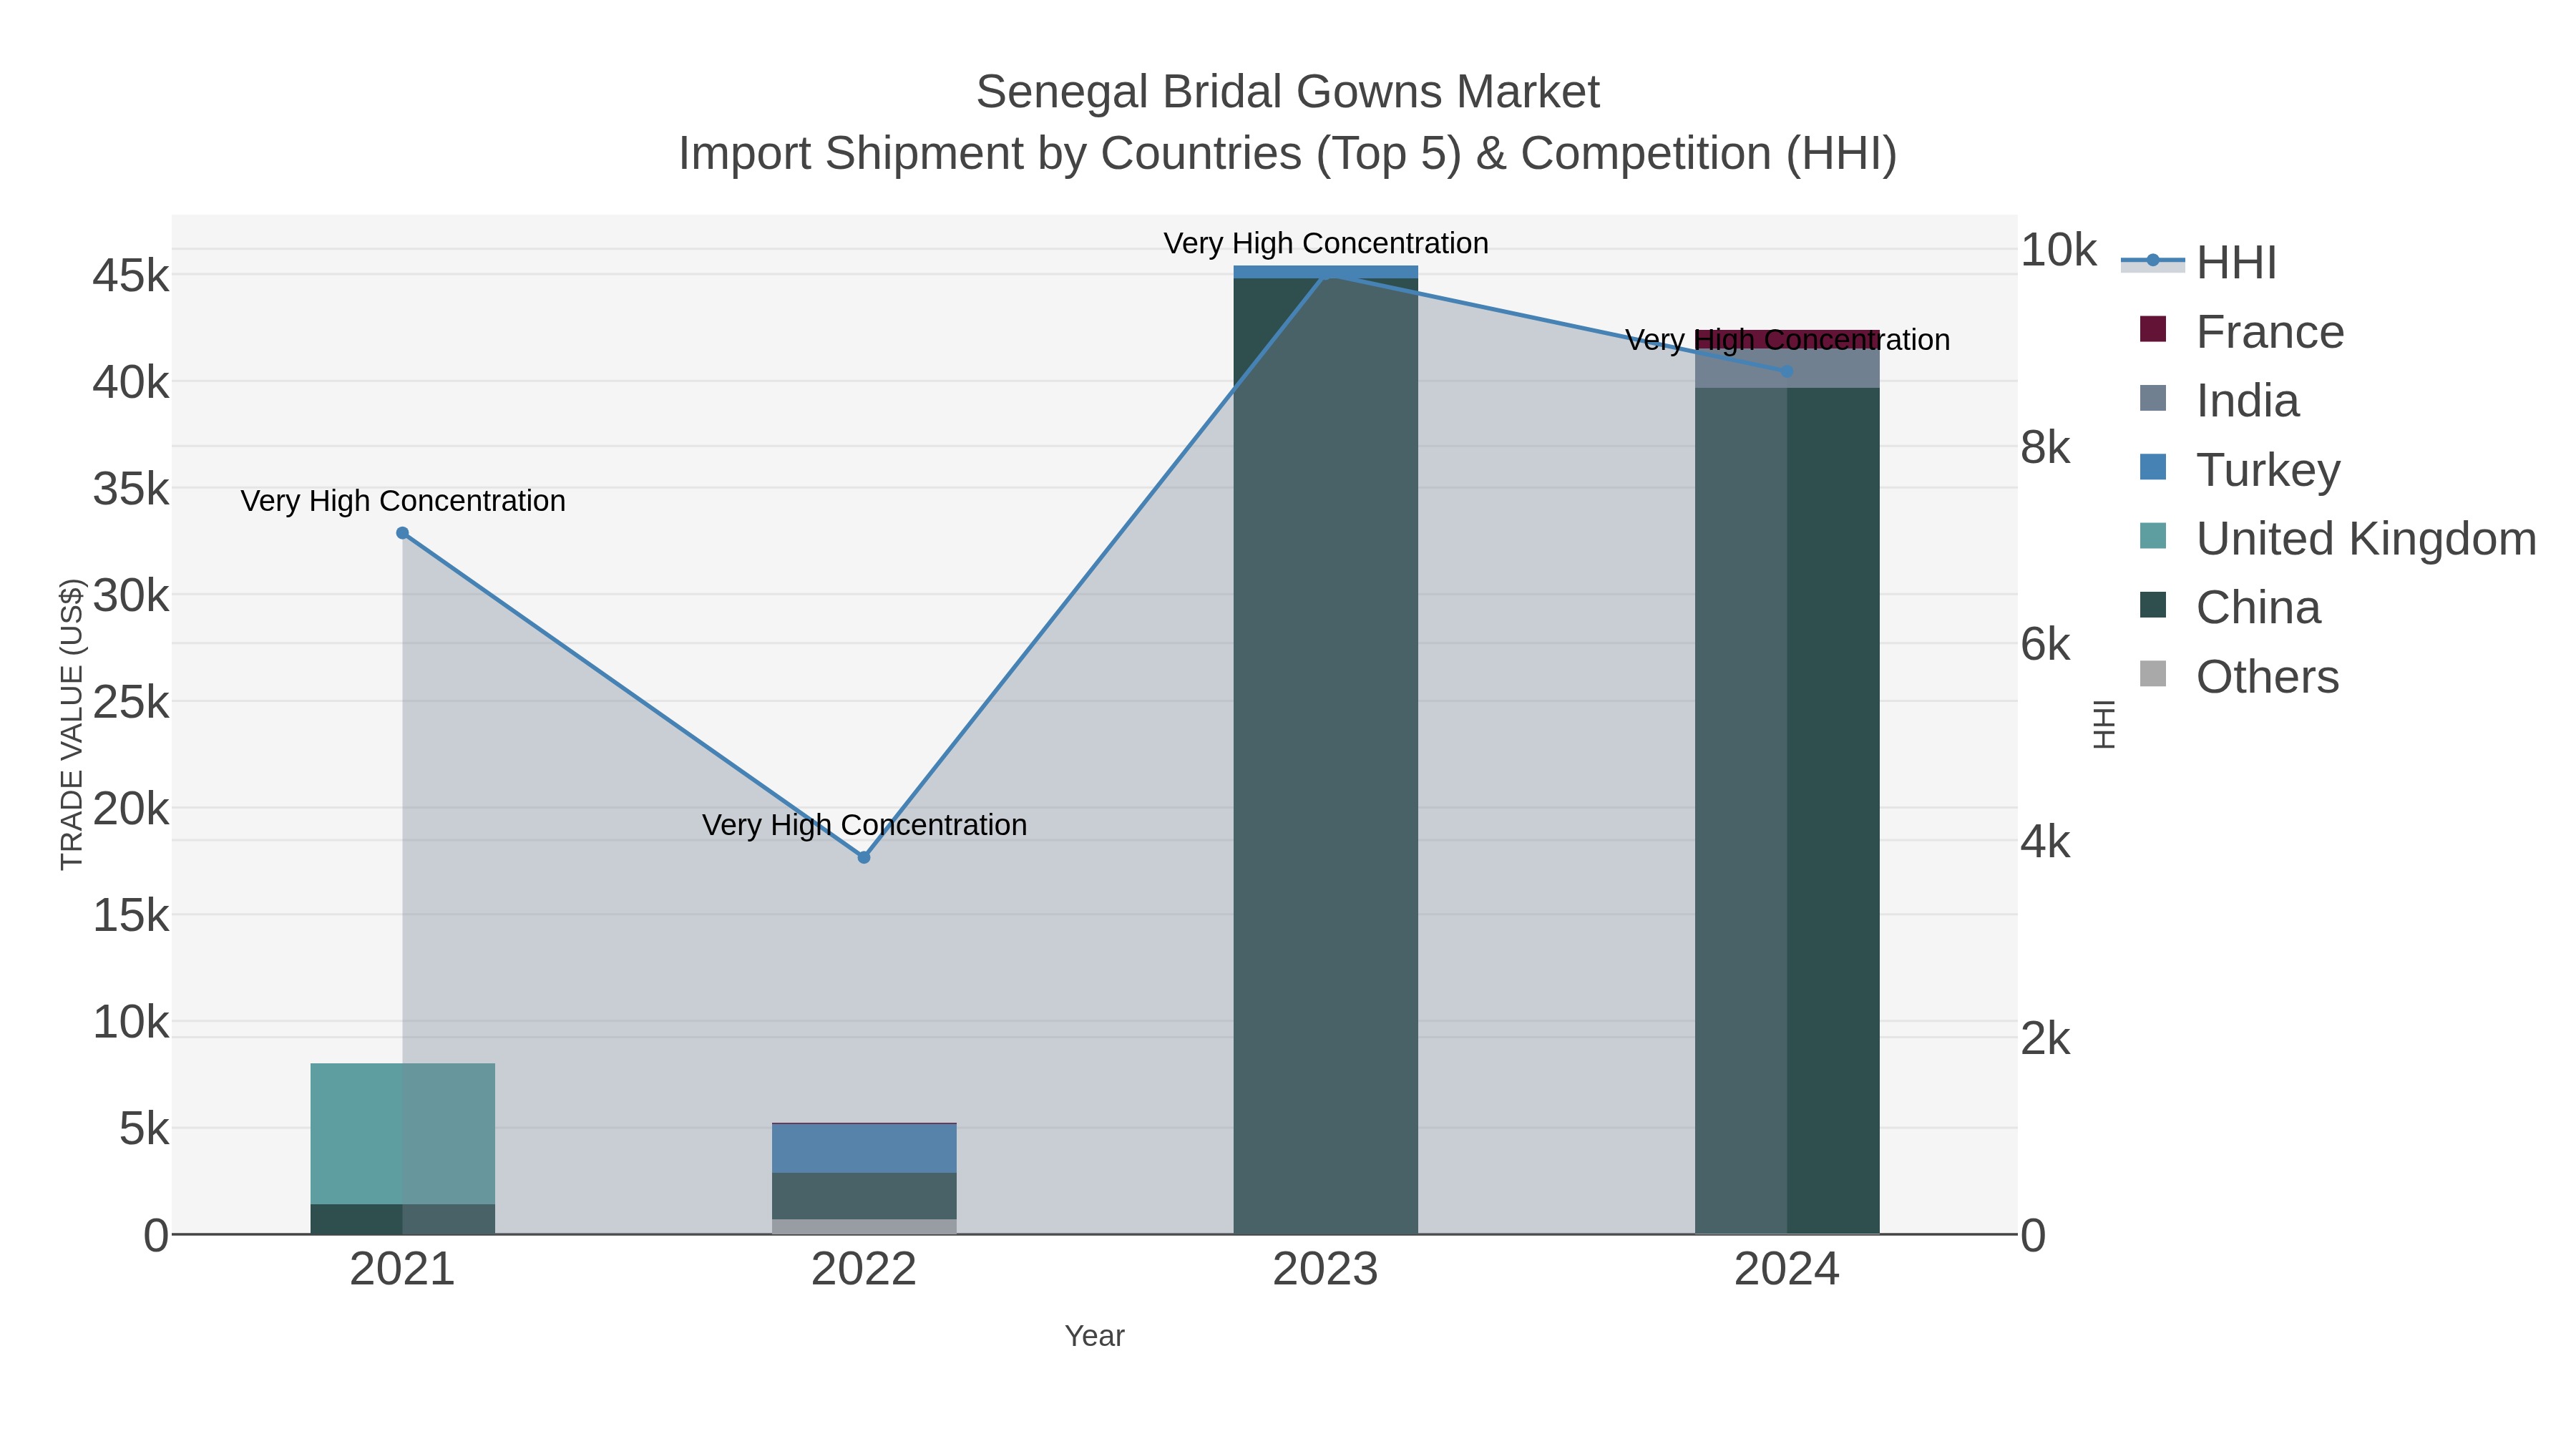Click the 20k left axis tick

click(x=131, y=808)
